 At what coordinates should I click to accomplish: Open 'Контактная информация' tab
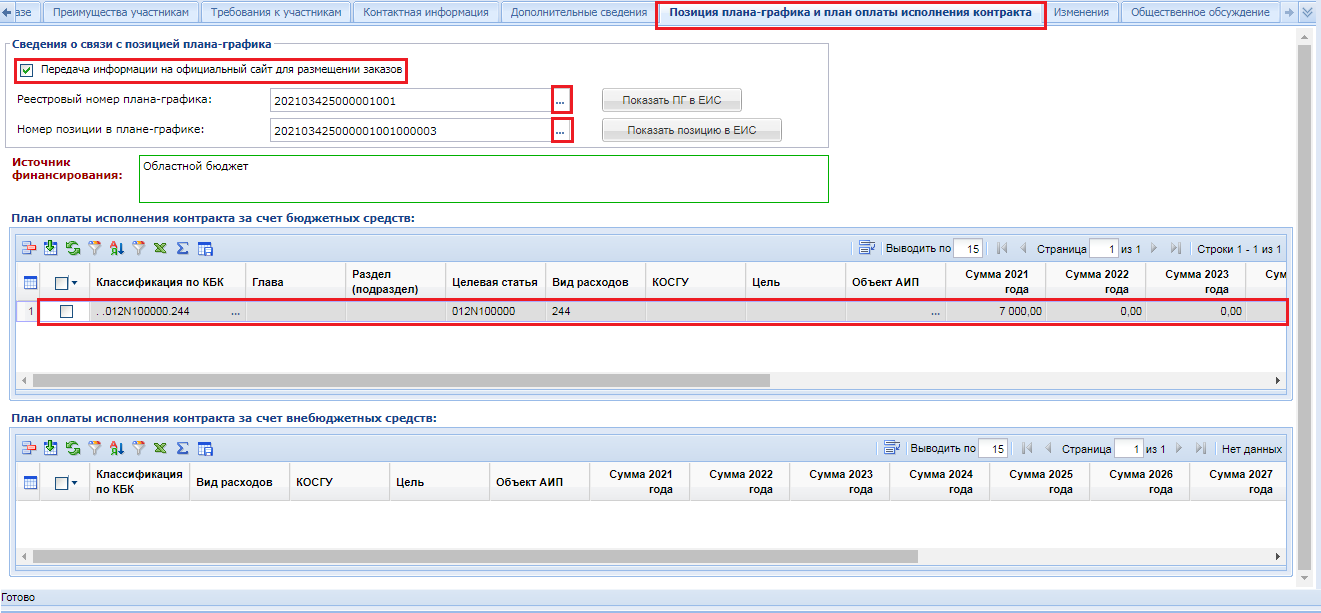click(x=426, y=12)
